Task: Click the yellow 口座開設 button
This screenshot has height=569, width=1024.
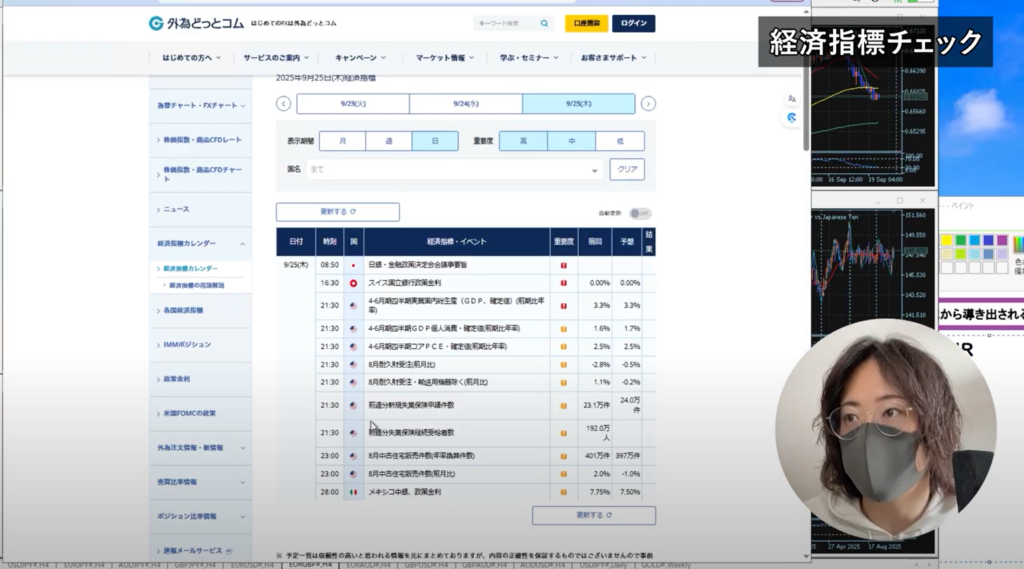Action: (x=586, y=23)
